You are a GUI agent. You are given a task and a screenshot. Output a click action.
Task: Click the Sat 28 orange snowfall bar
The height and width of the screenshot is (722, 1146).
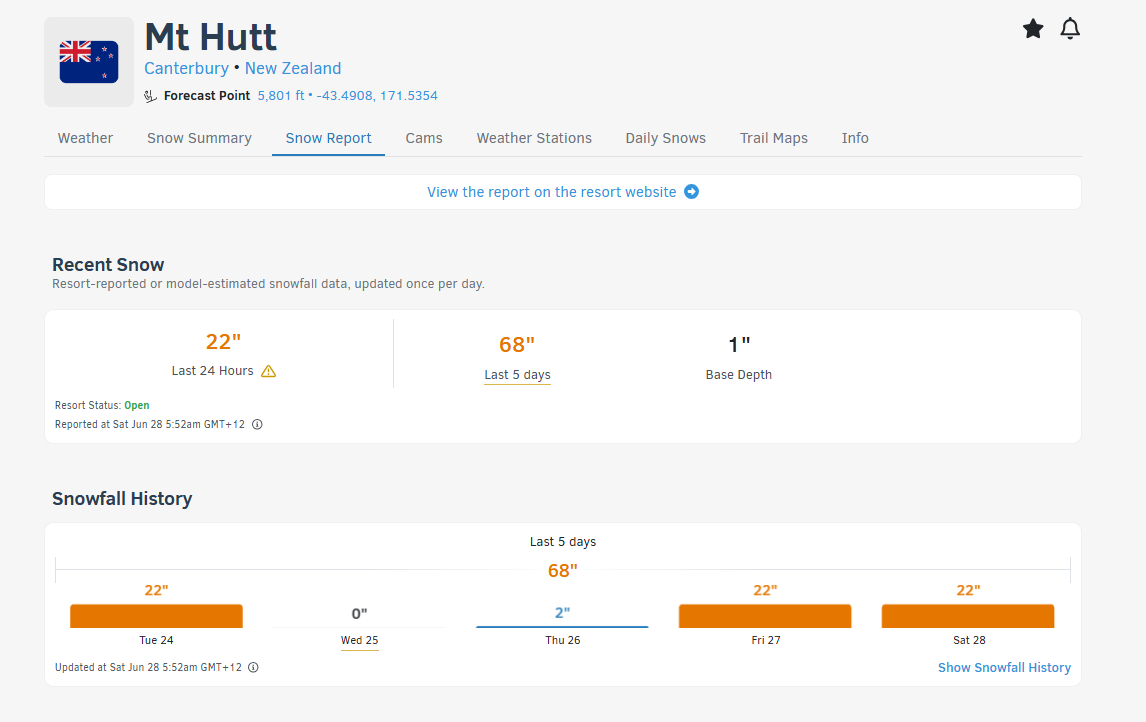(x=968, y=616)
